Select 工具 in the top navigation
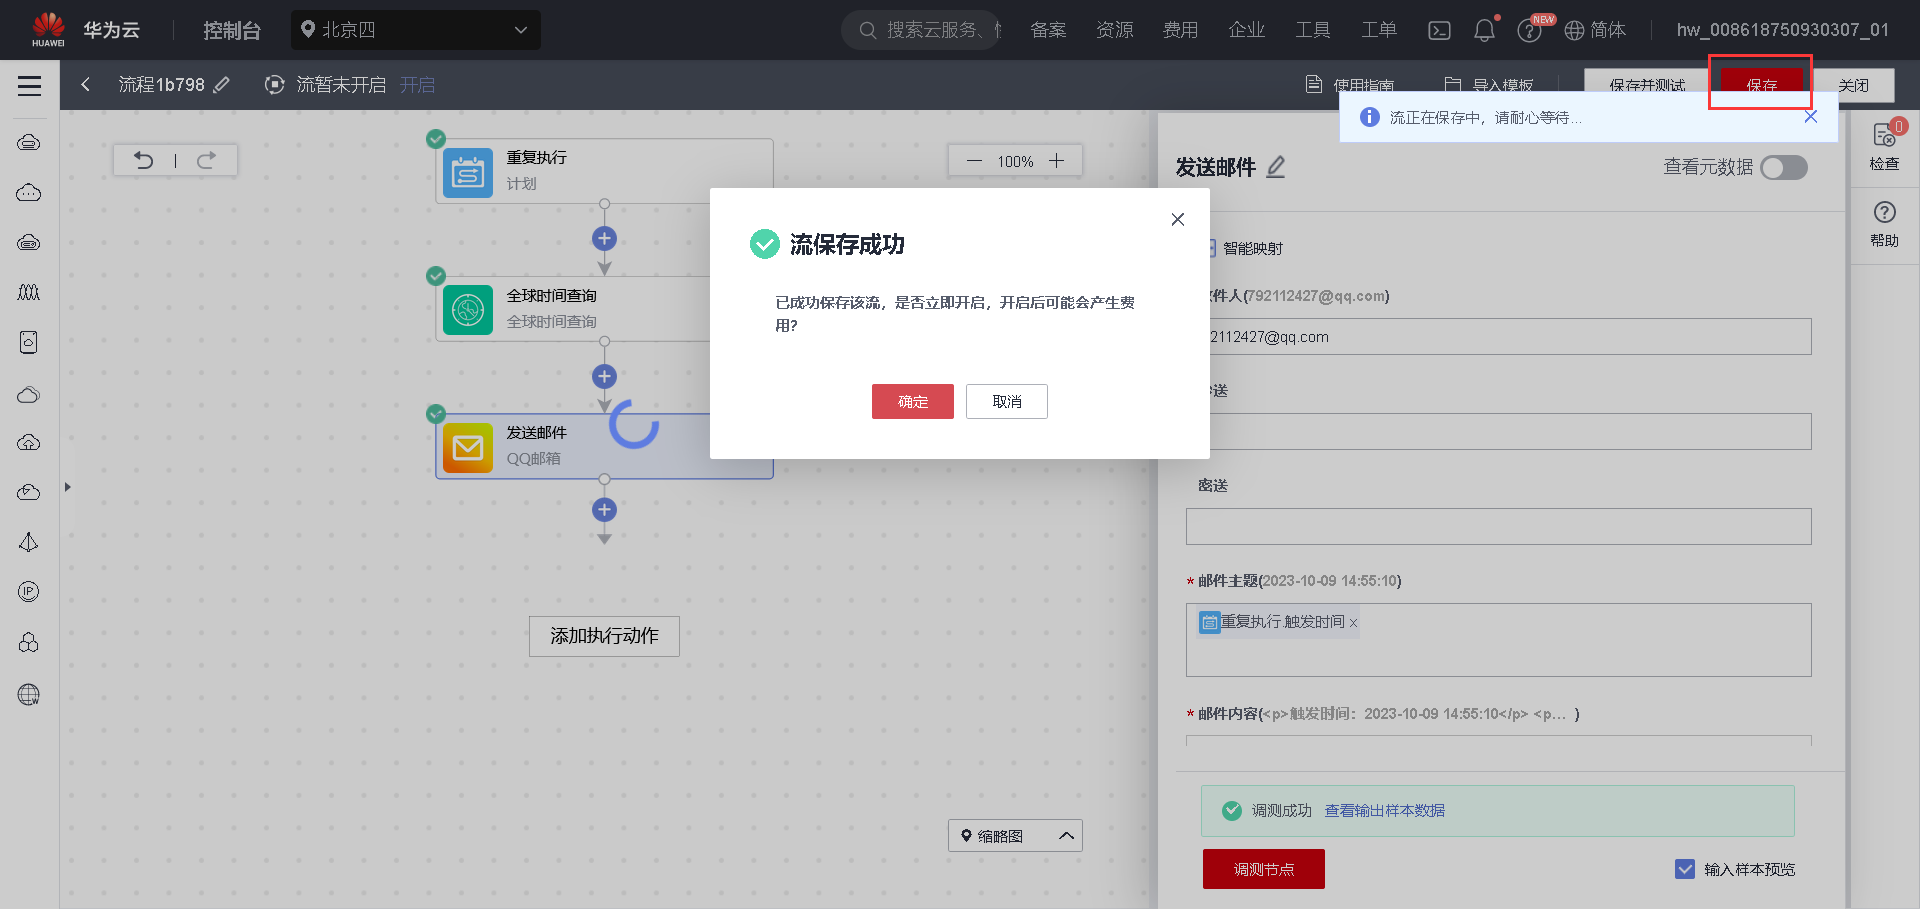The width and height of the screenshot is (1920, 909). [1313, 30]
